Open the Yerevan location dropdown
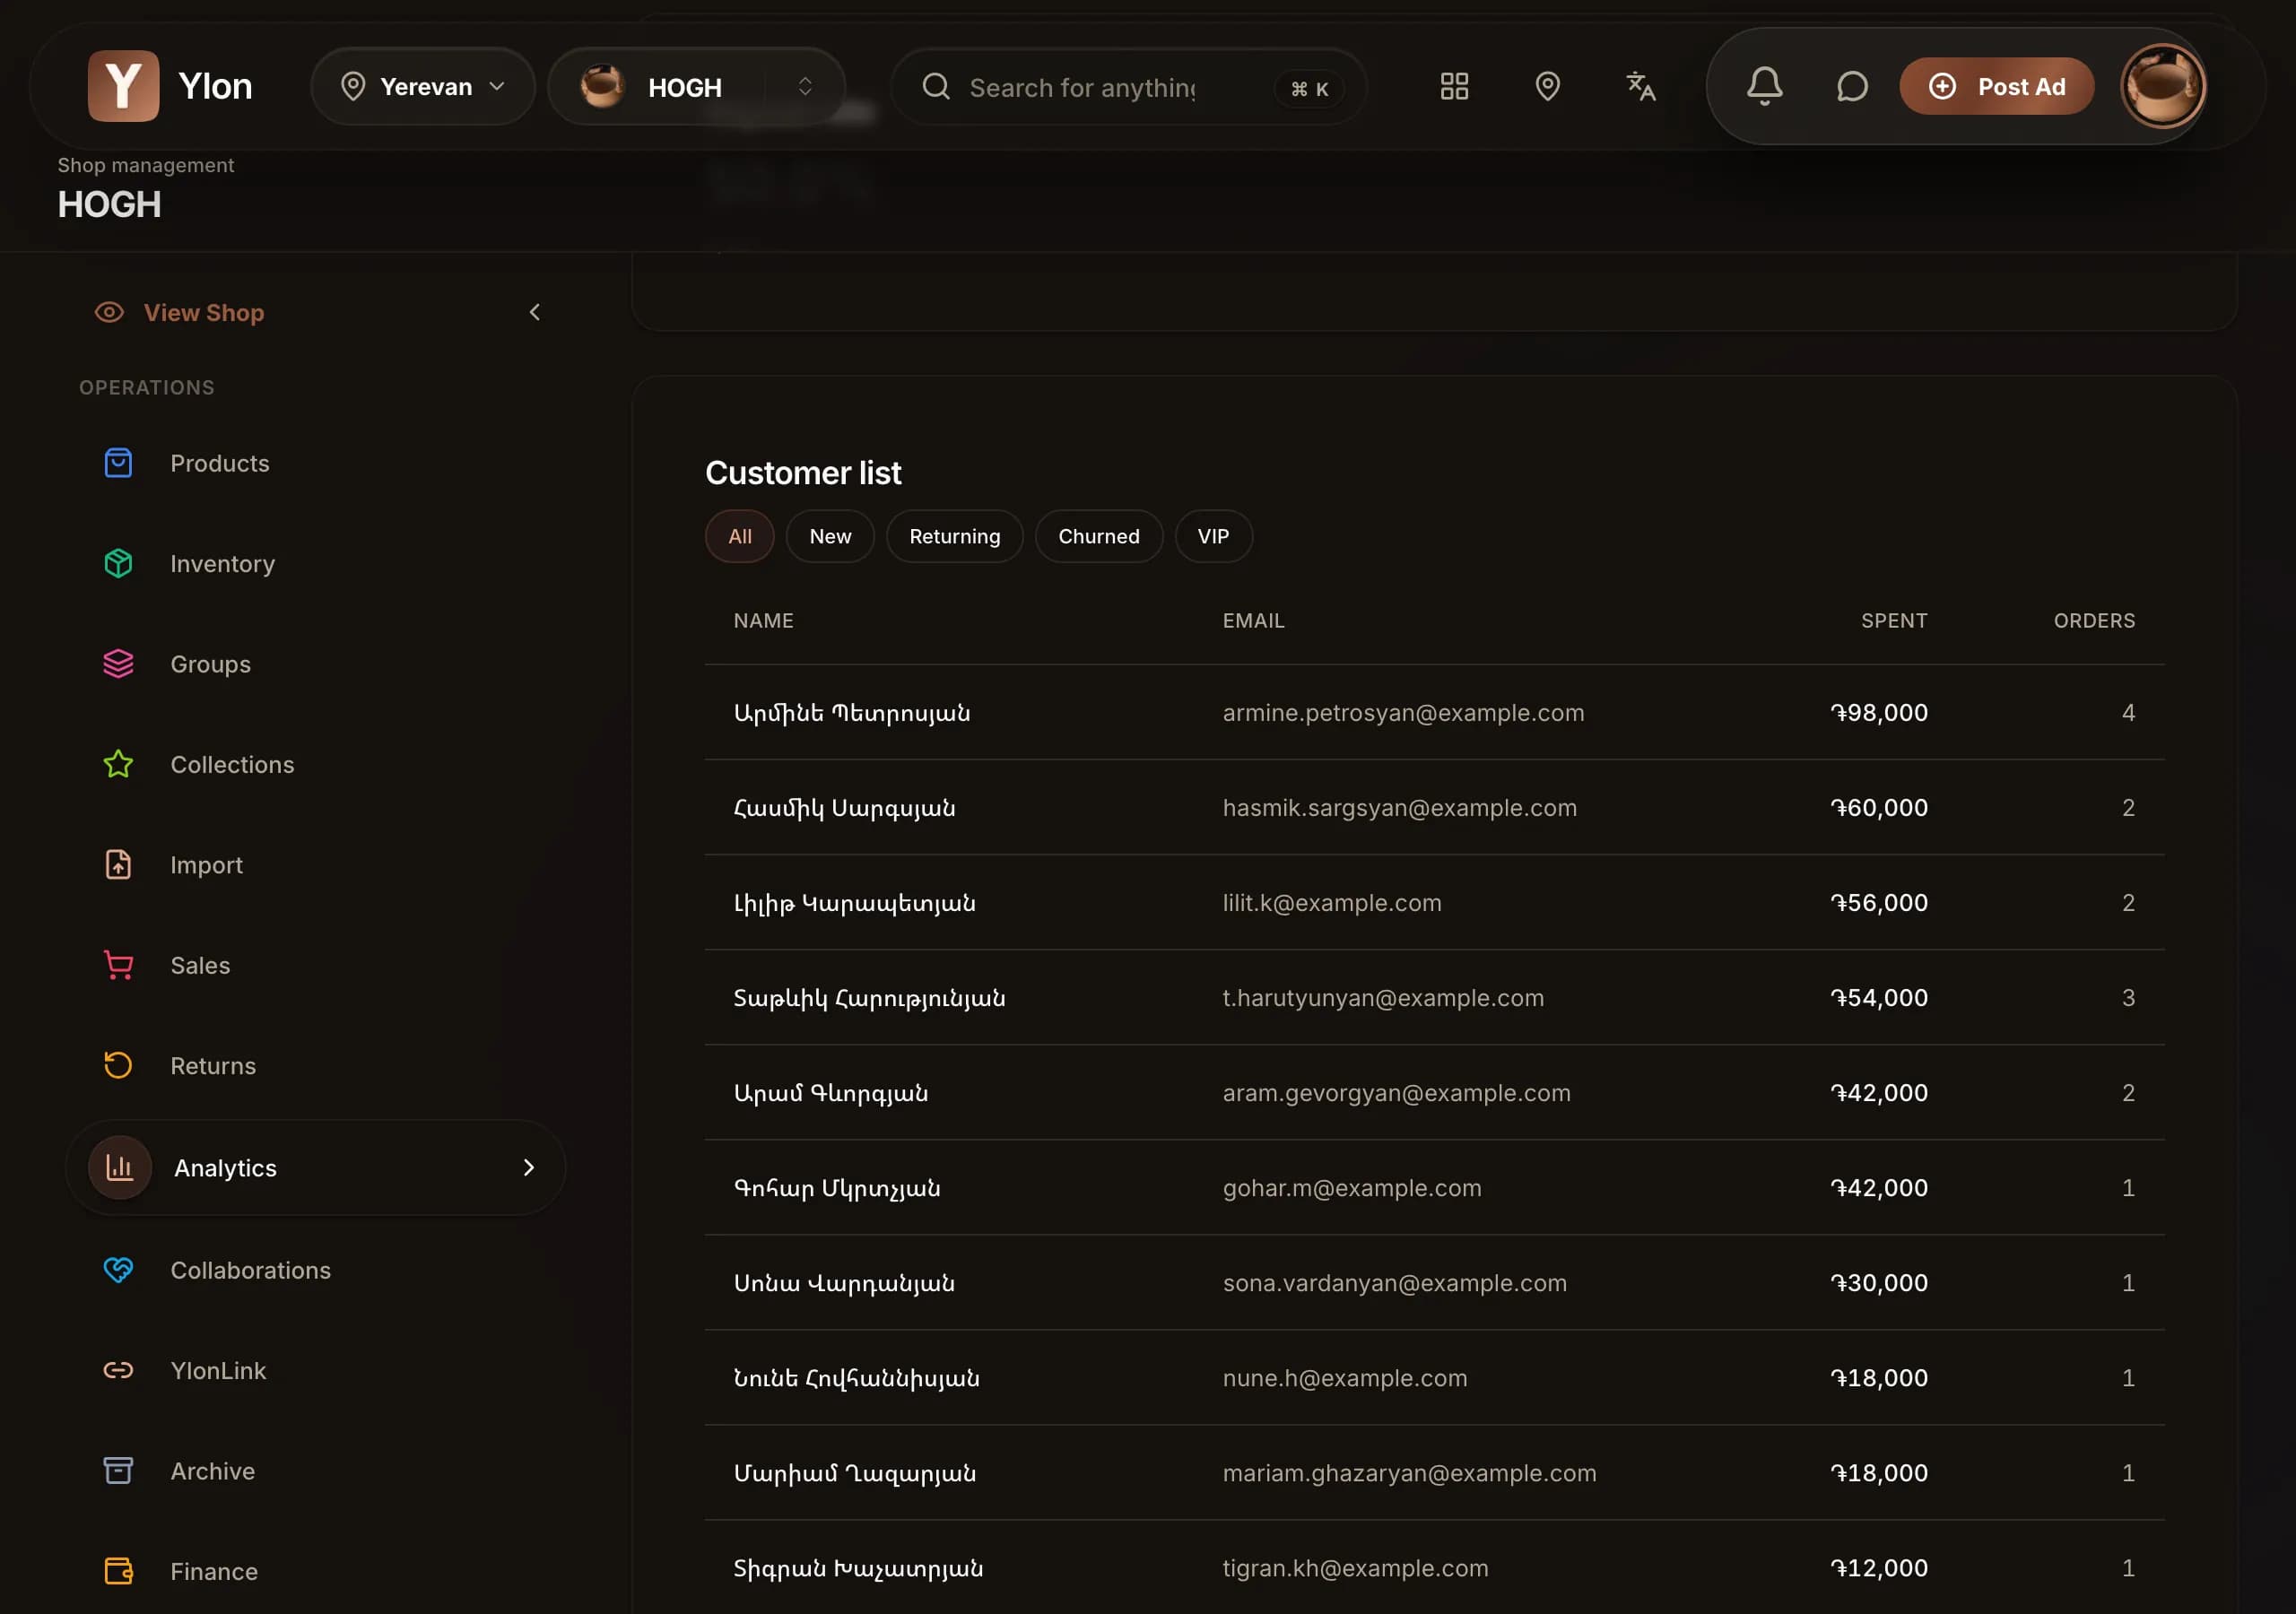 423,87
